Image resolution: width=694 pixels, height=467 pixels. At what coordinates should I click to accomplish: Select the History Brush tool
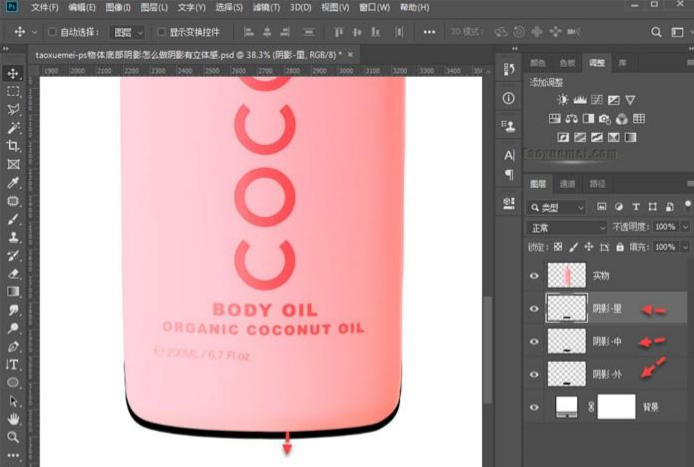(13, 255)
